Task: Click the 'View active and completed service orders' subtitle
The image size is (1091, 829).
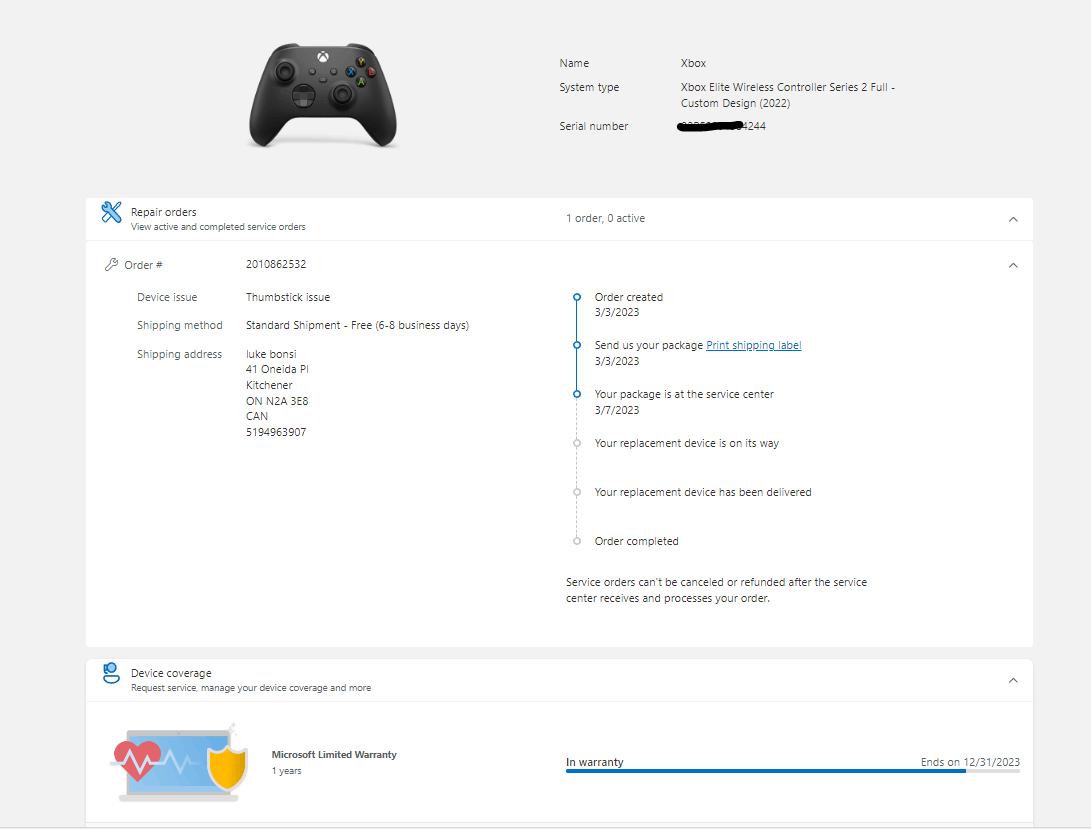Action: coord(218,227)
